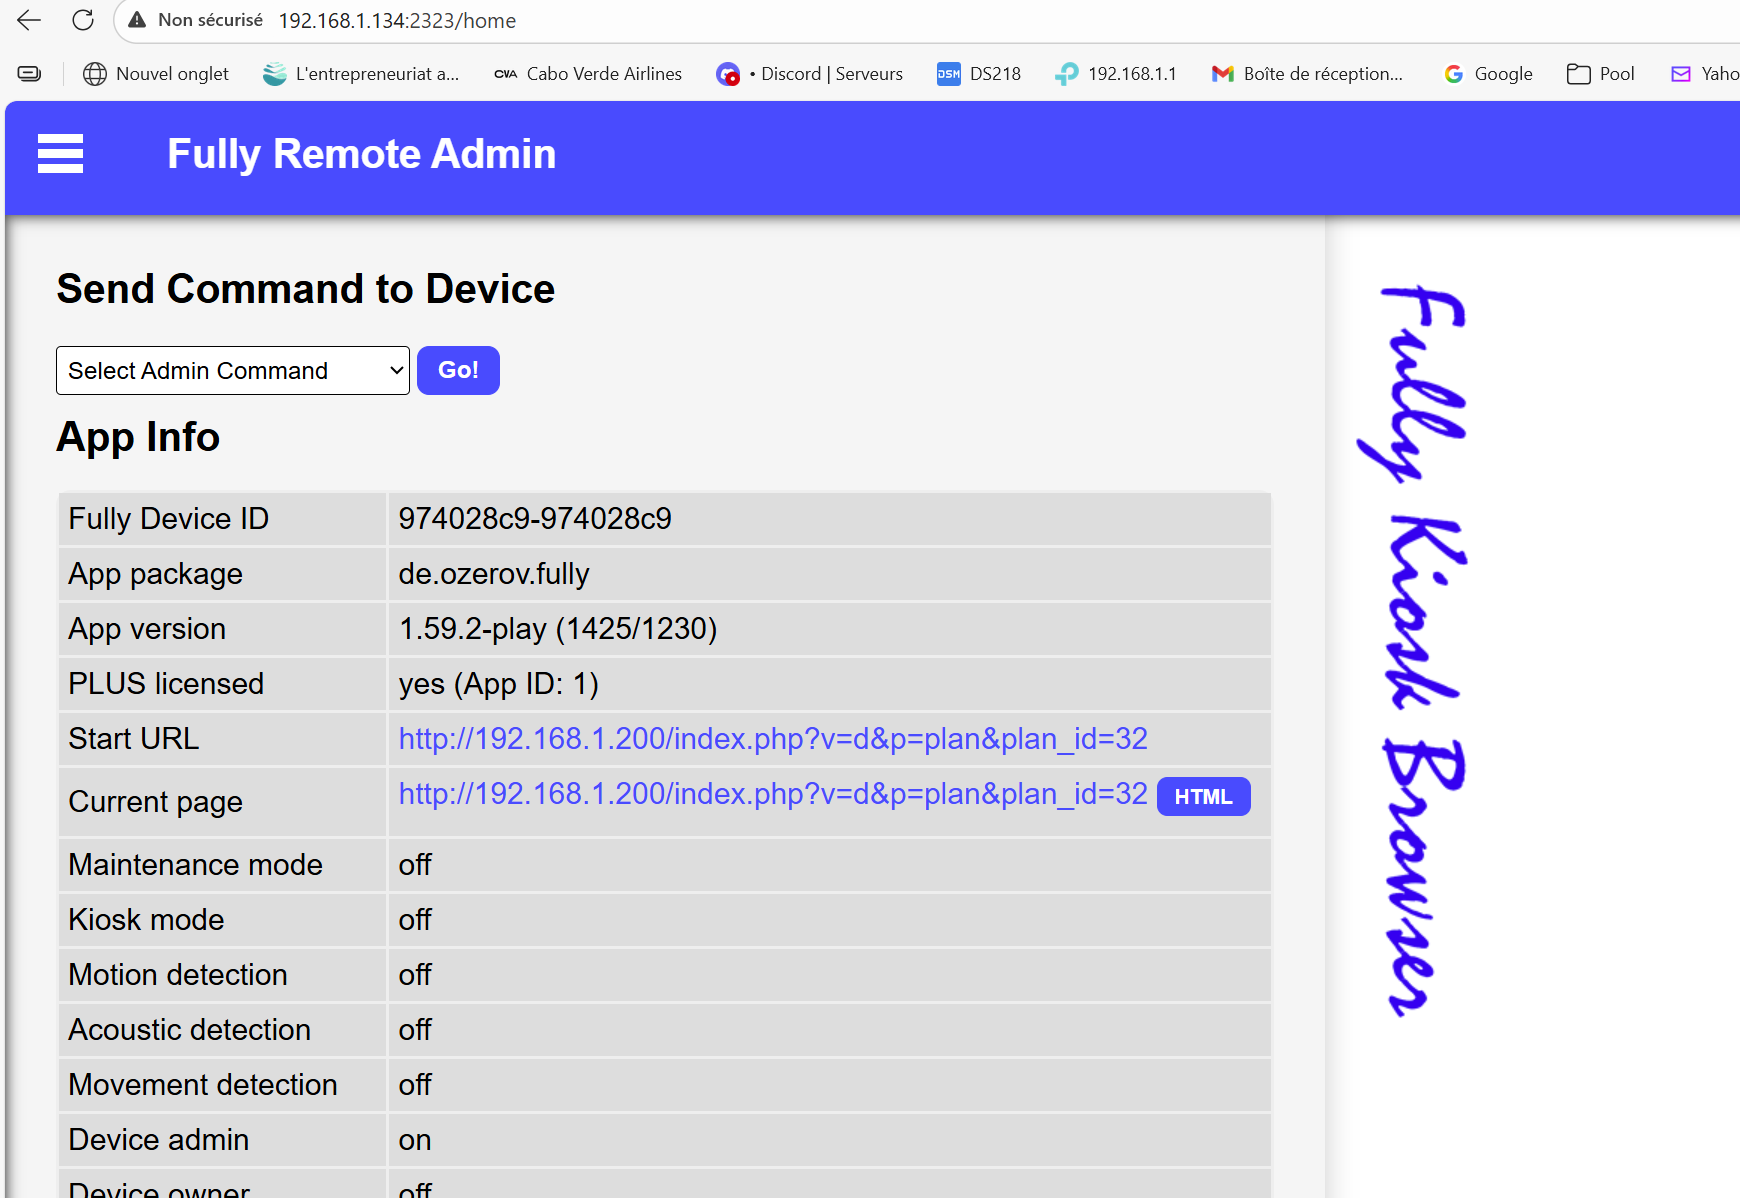The width and height of the screenshot is (1740, 1198).
Task: Open the L'entrepreneuriat bookmark
Action: (x=361, y=74)
